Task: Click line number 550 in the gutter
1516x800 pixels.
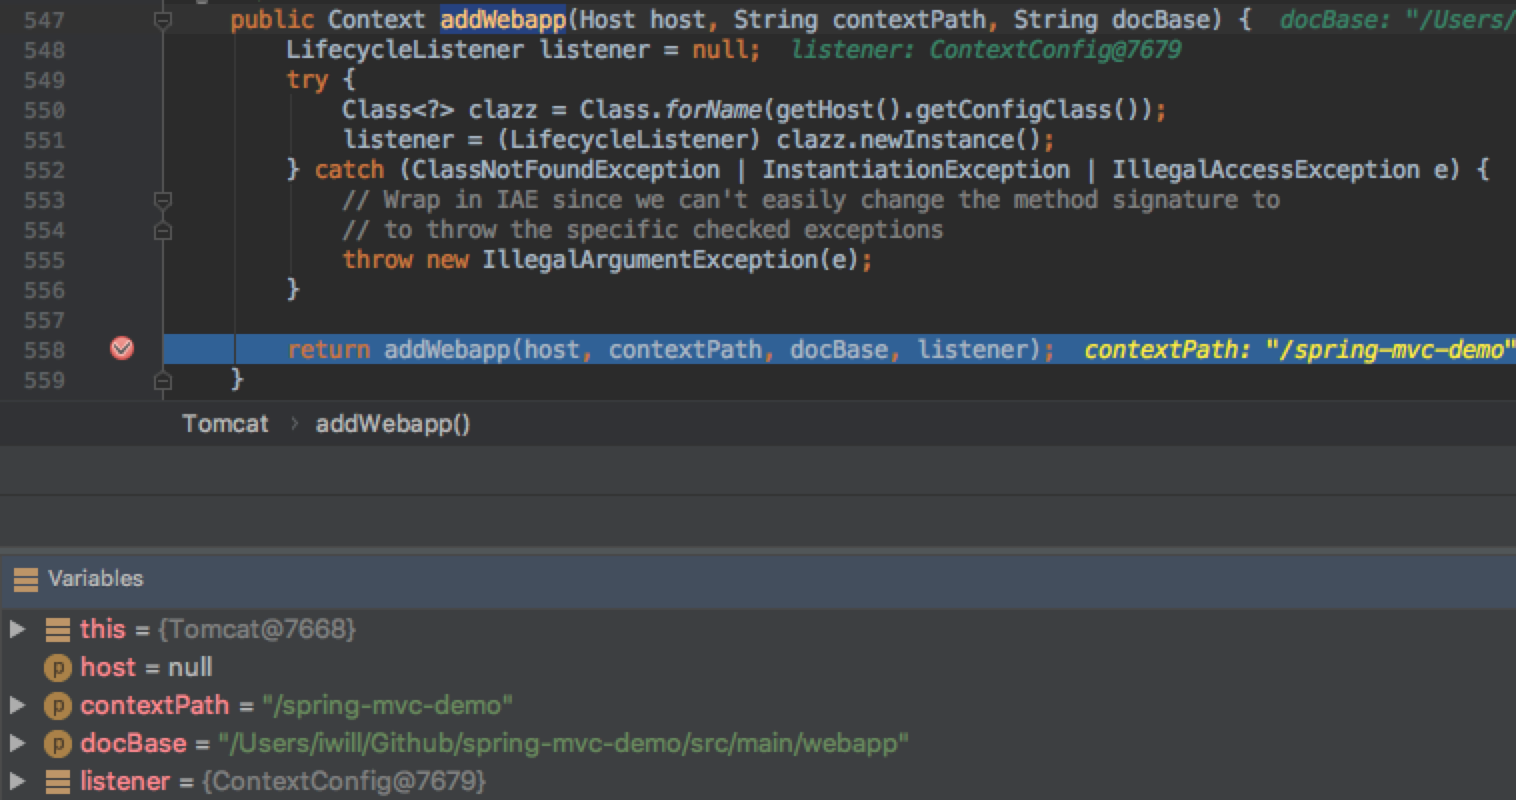Action: click(44, 110)
